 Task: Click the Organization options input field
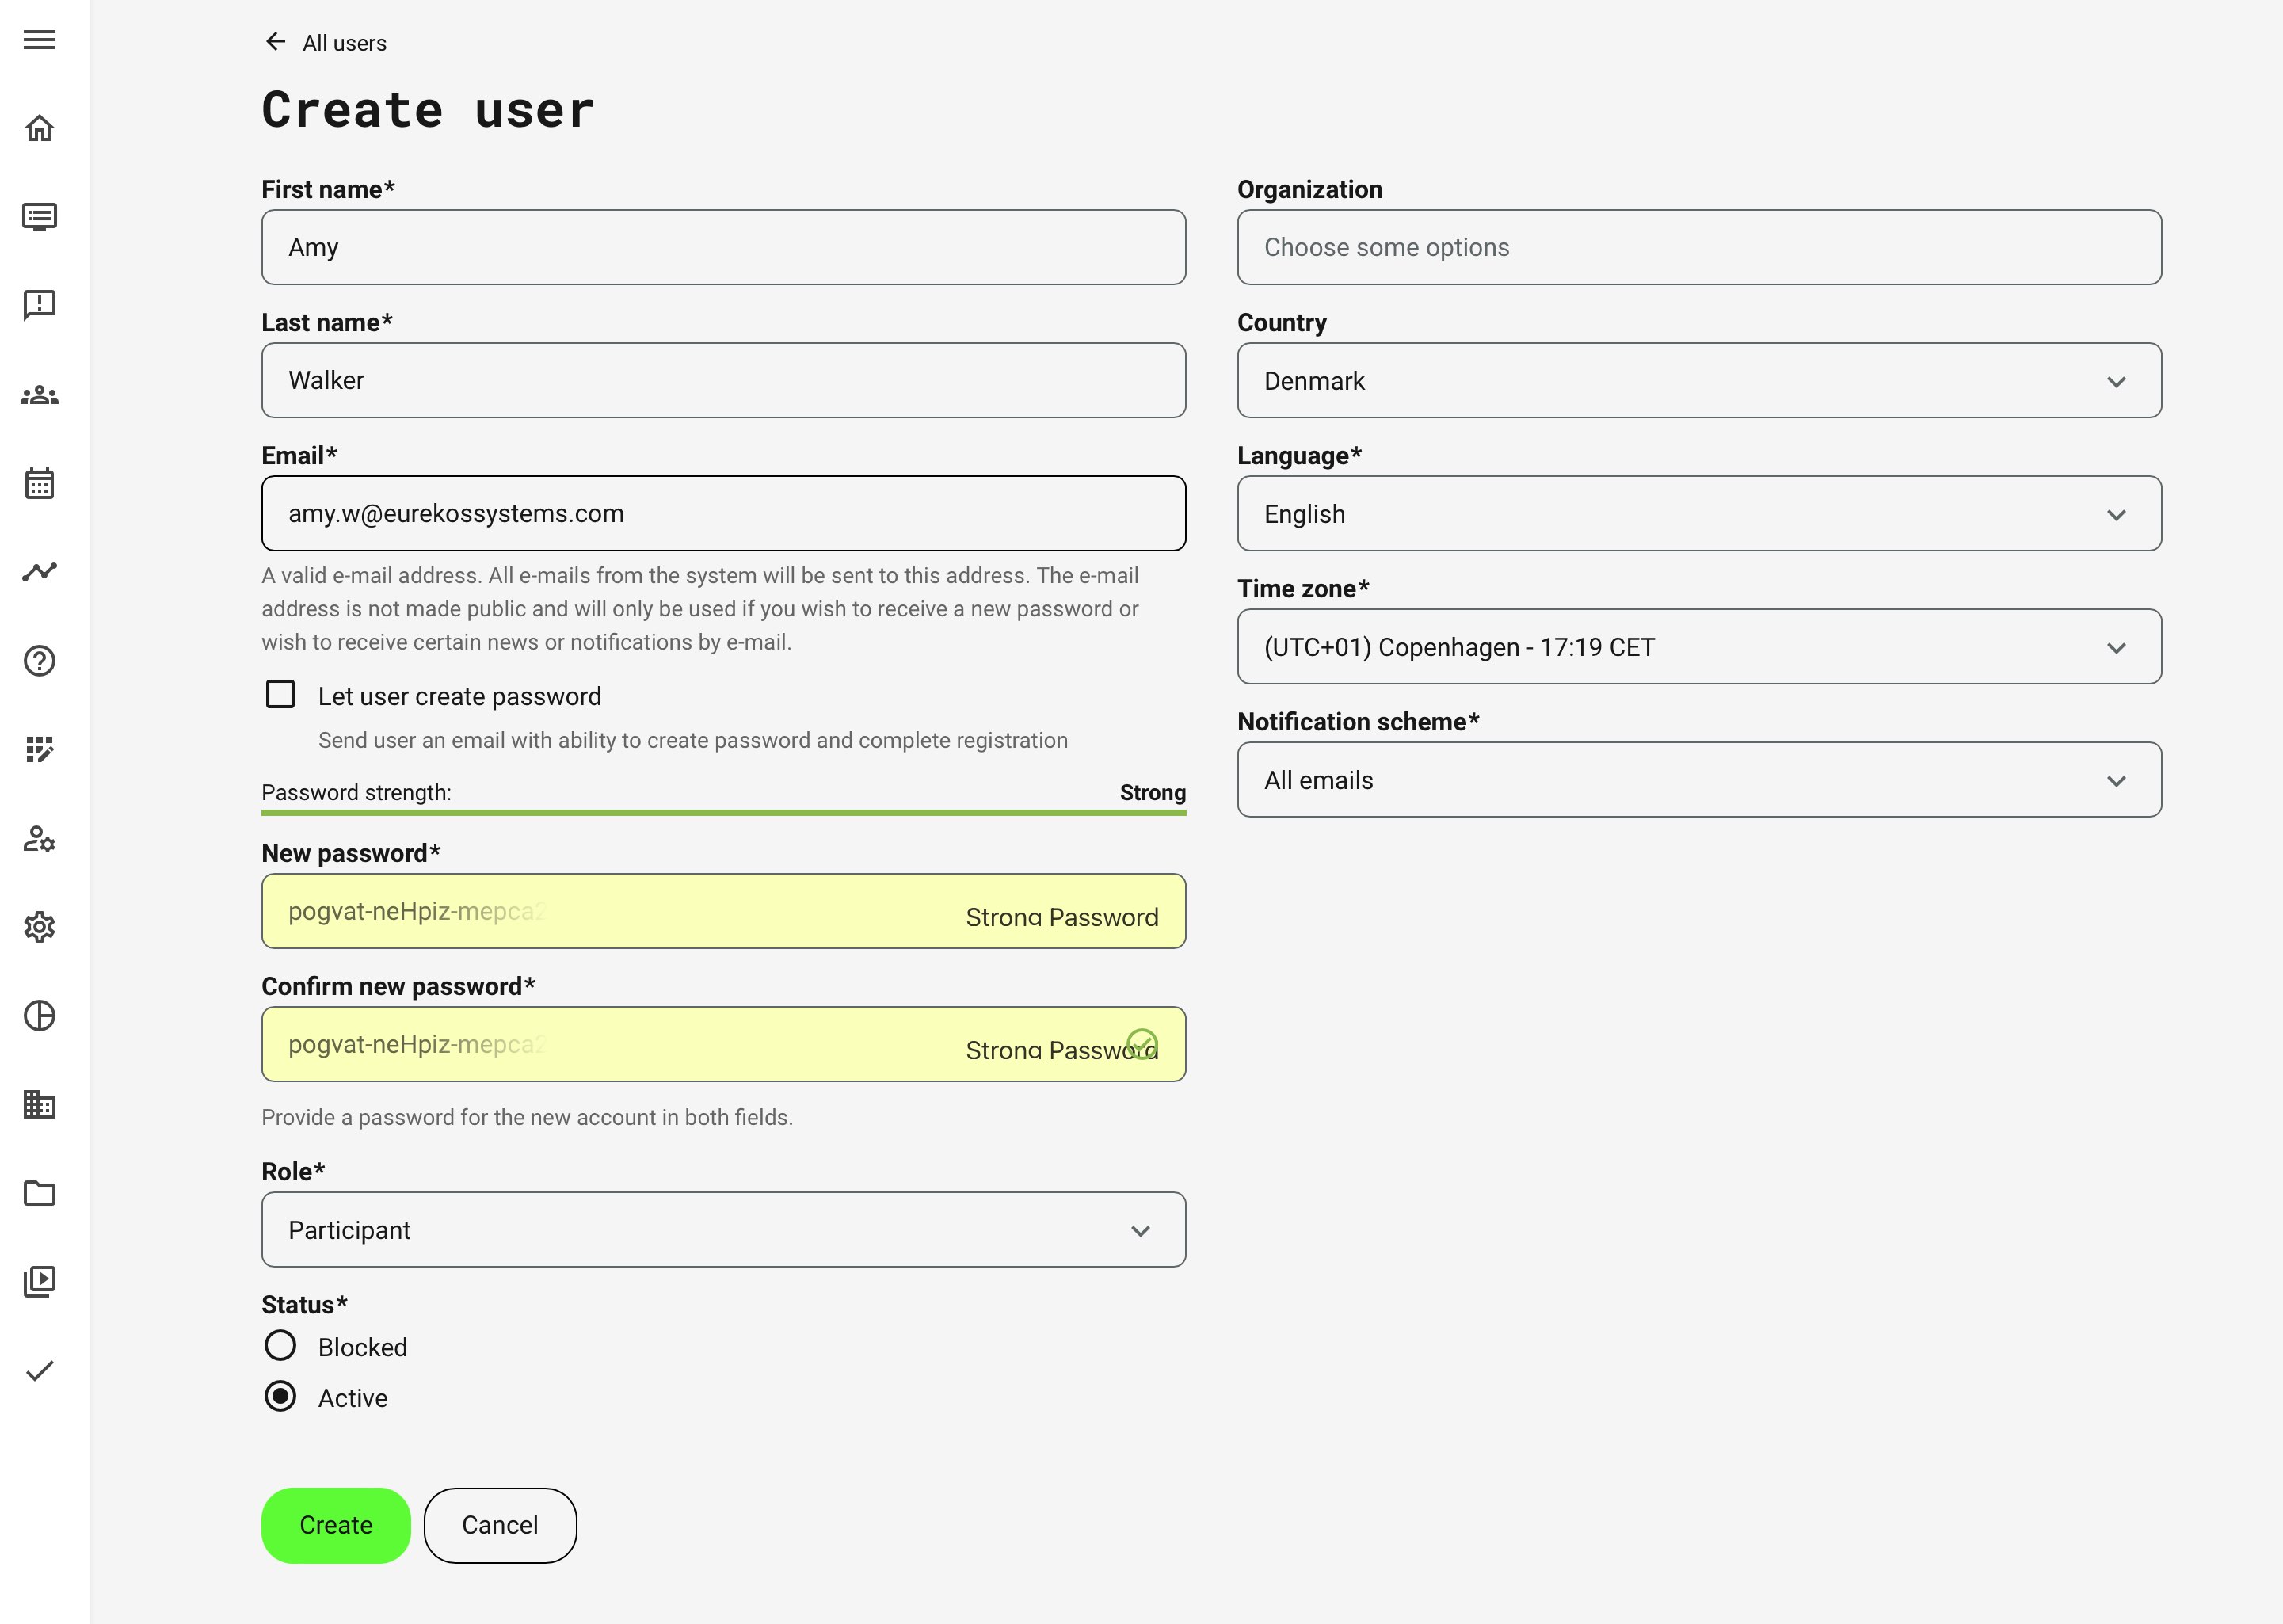(1698, 247)
